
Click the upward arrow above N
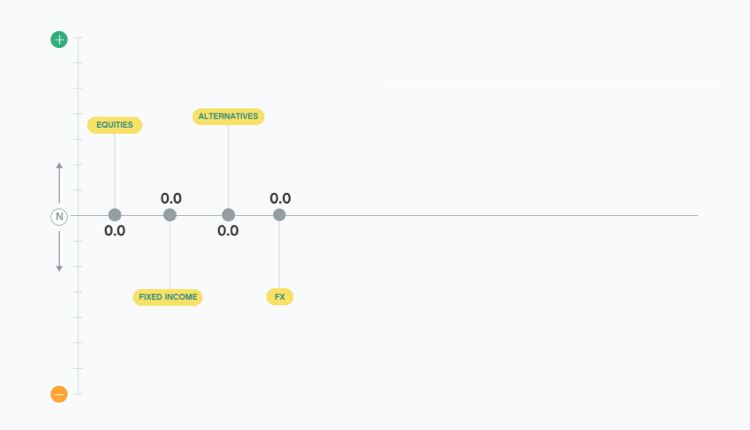[x=59, y=180]
